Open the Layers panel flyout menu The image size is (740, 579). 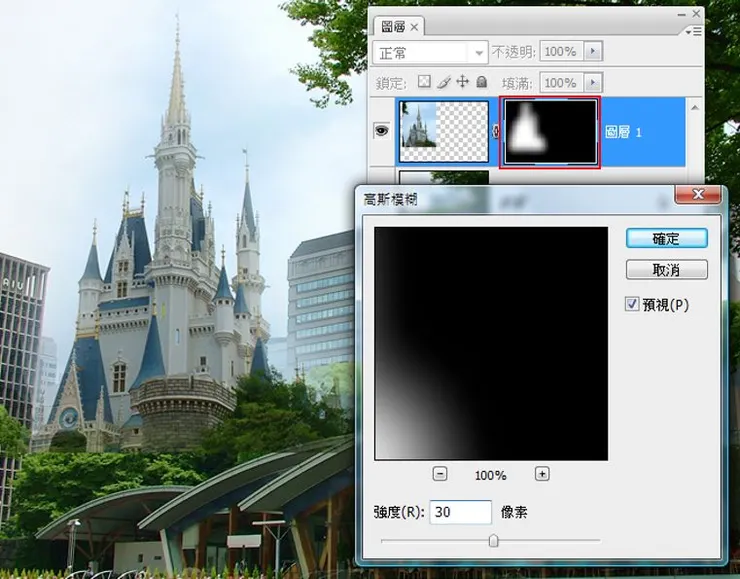[694, 30]
